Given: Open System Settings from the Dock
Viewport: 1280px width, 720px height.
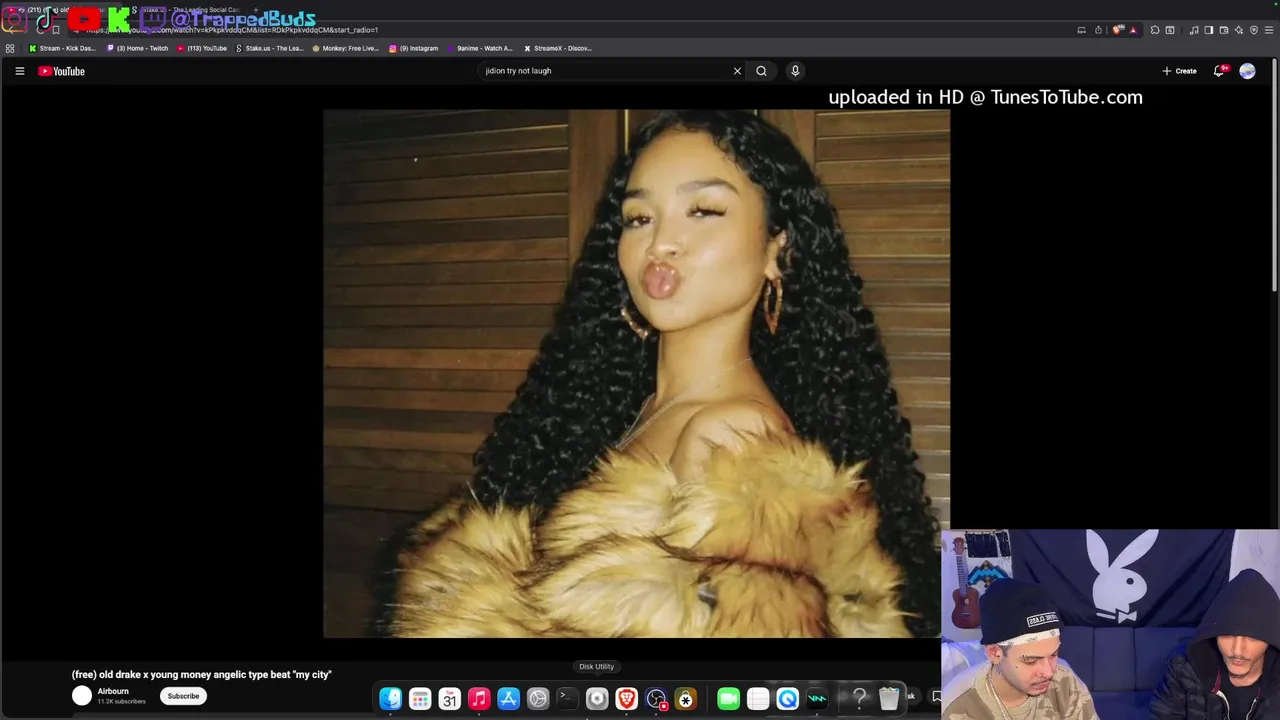Looking at the screenshot, I should 538,699.
